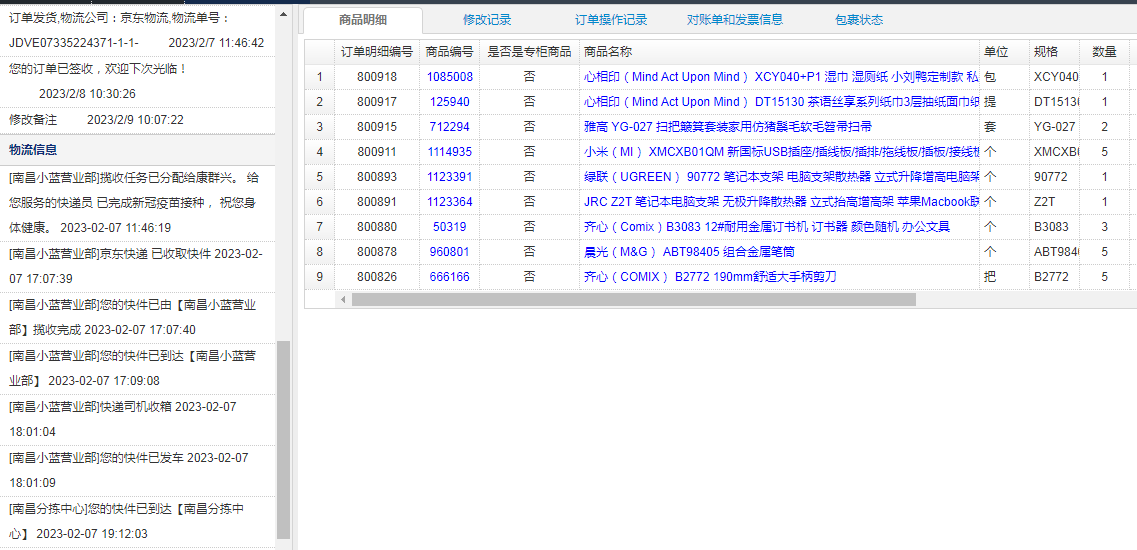Image resolution: width=1137 pixels, height=550 pixels.
Task: Click tracking number JDVE07335224371-1-1-
Action: [x=74, y=43]
